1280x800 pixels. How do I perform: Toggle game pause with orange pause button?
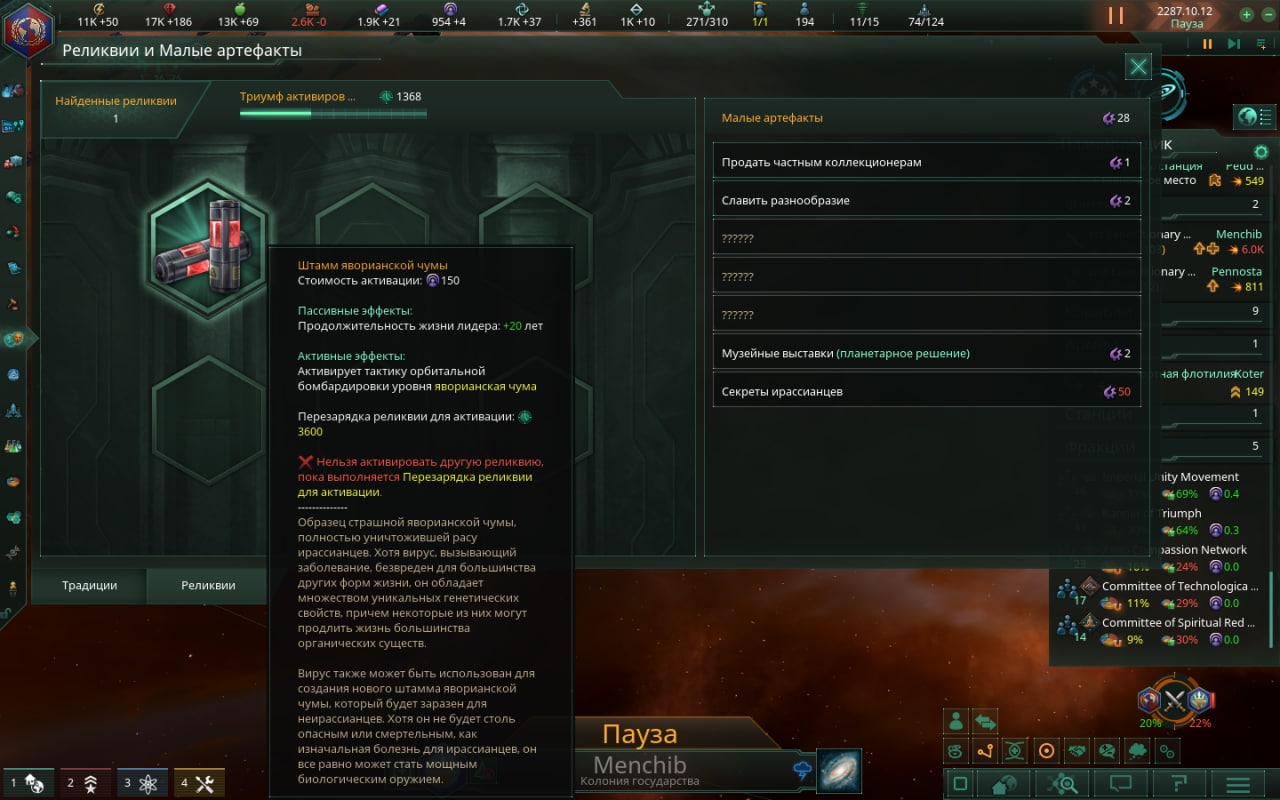click(1116, 16)
